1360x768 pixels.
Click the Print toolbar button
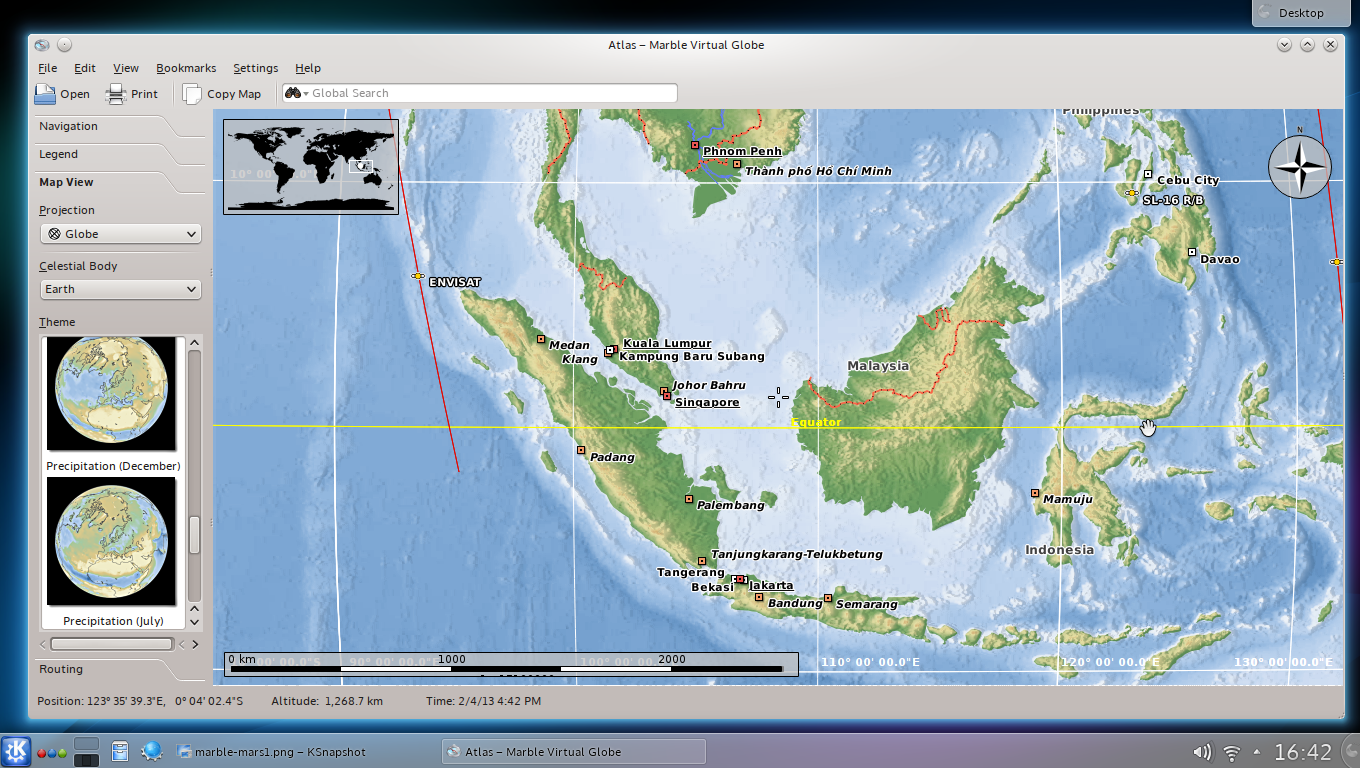[x=131, y=94]
